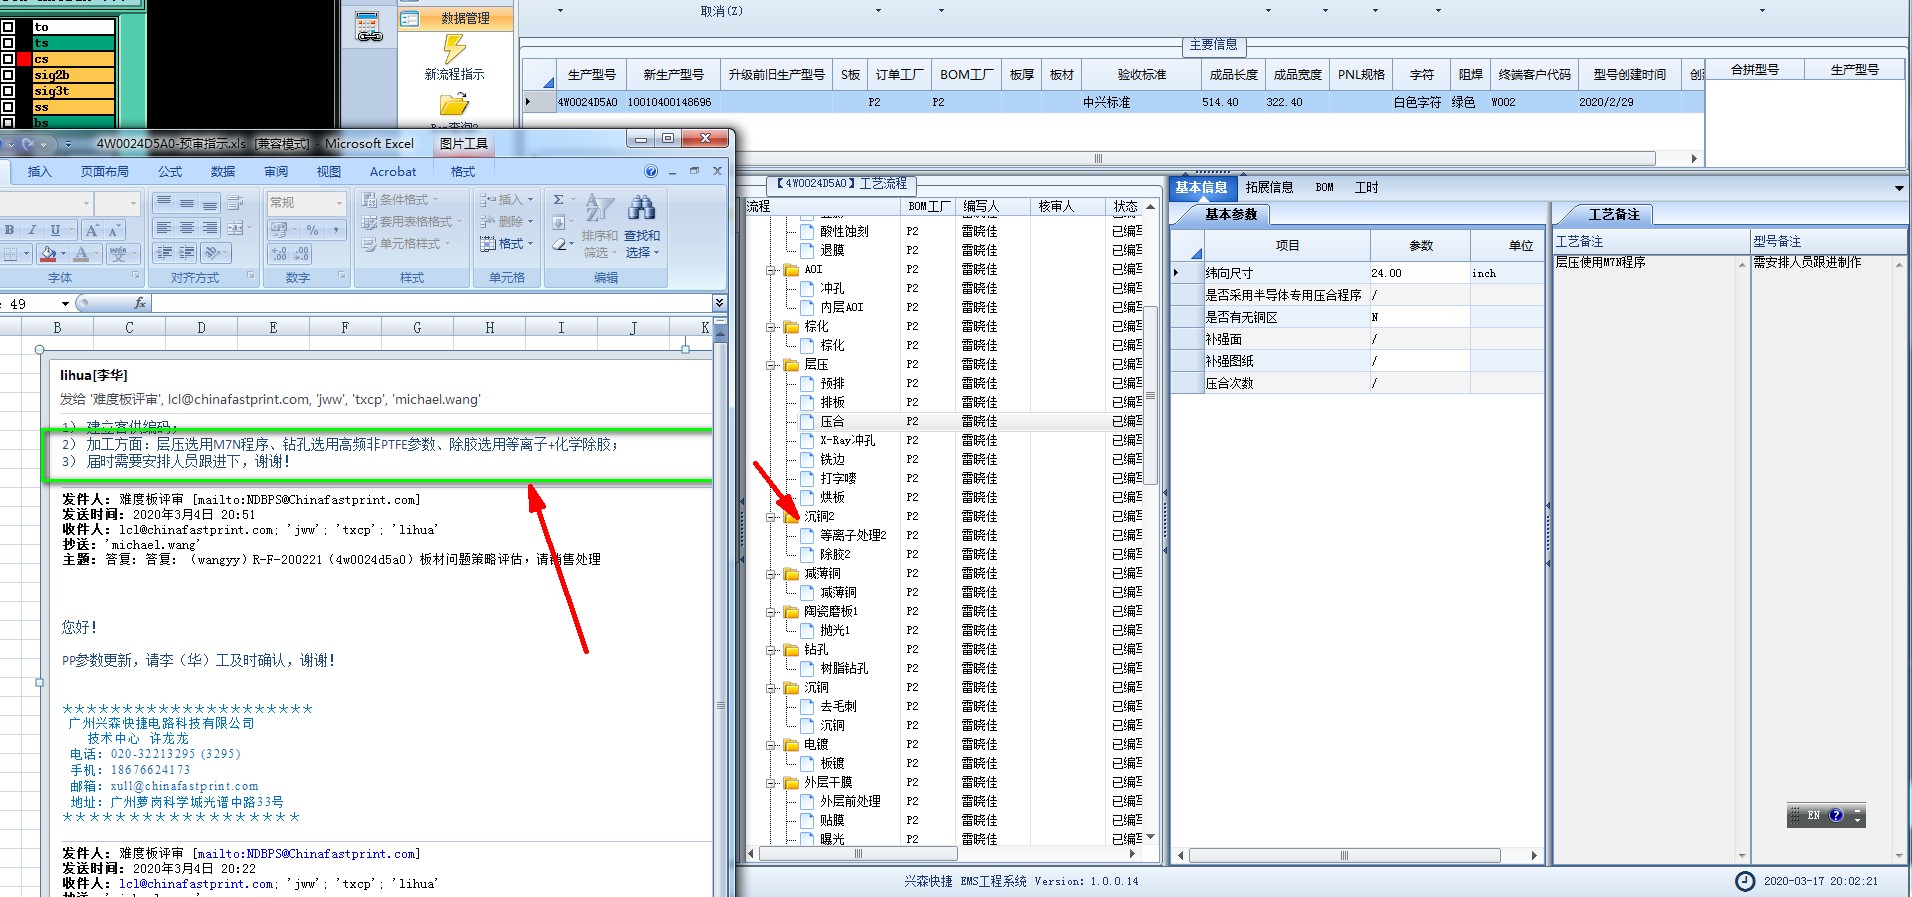Collapse the 层压 folder node
1912x897 pixels.
[x=771, y=365]
